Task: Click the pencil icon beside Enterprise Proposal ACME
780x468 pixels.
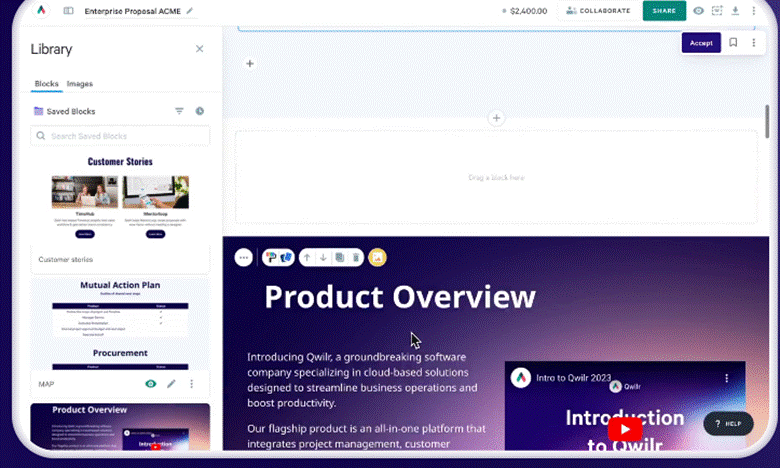Action: pyautogui.click(x=190, y=10)
